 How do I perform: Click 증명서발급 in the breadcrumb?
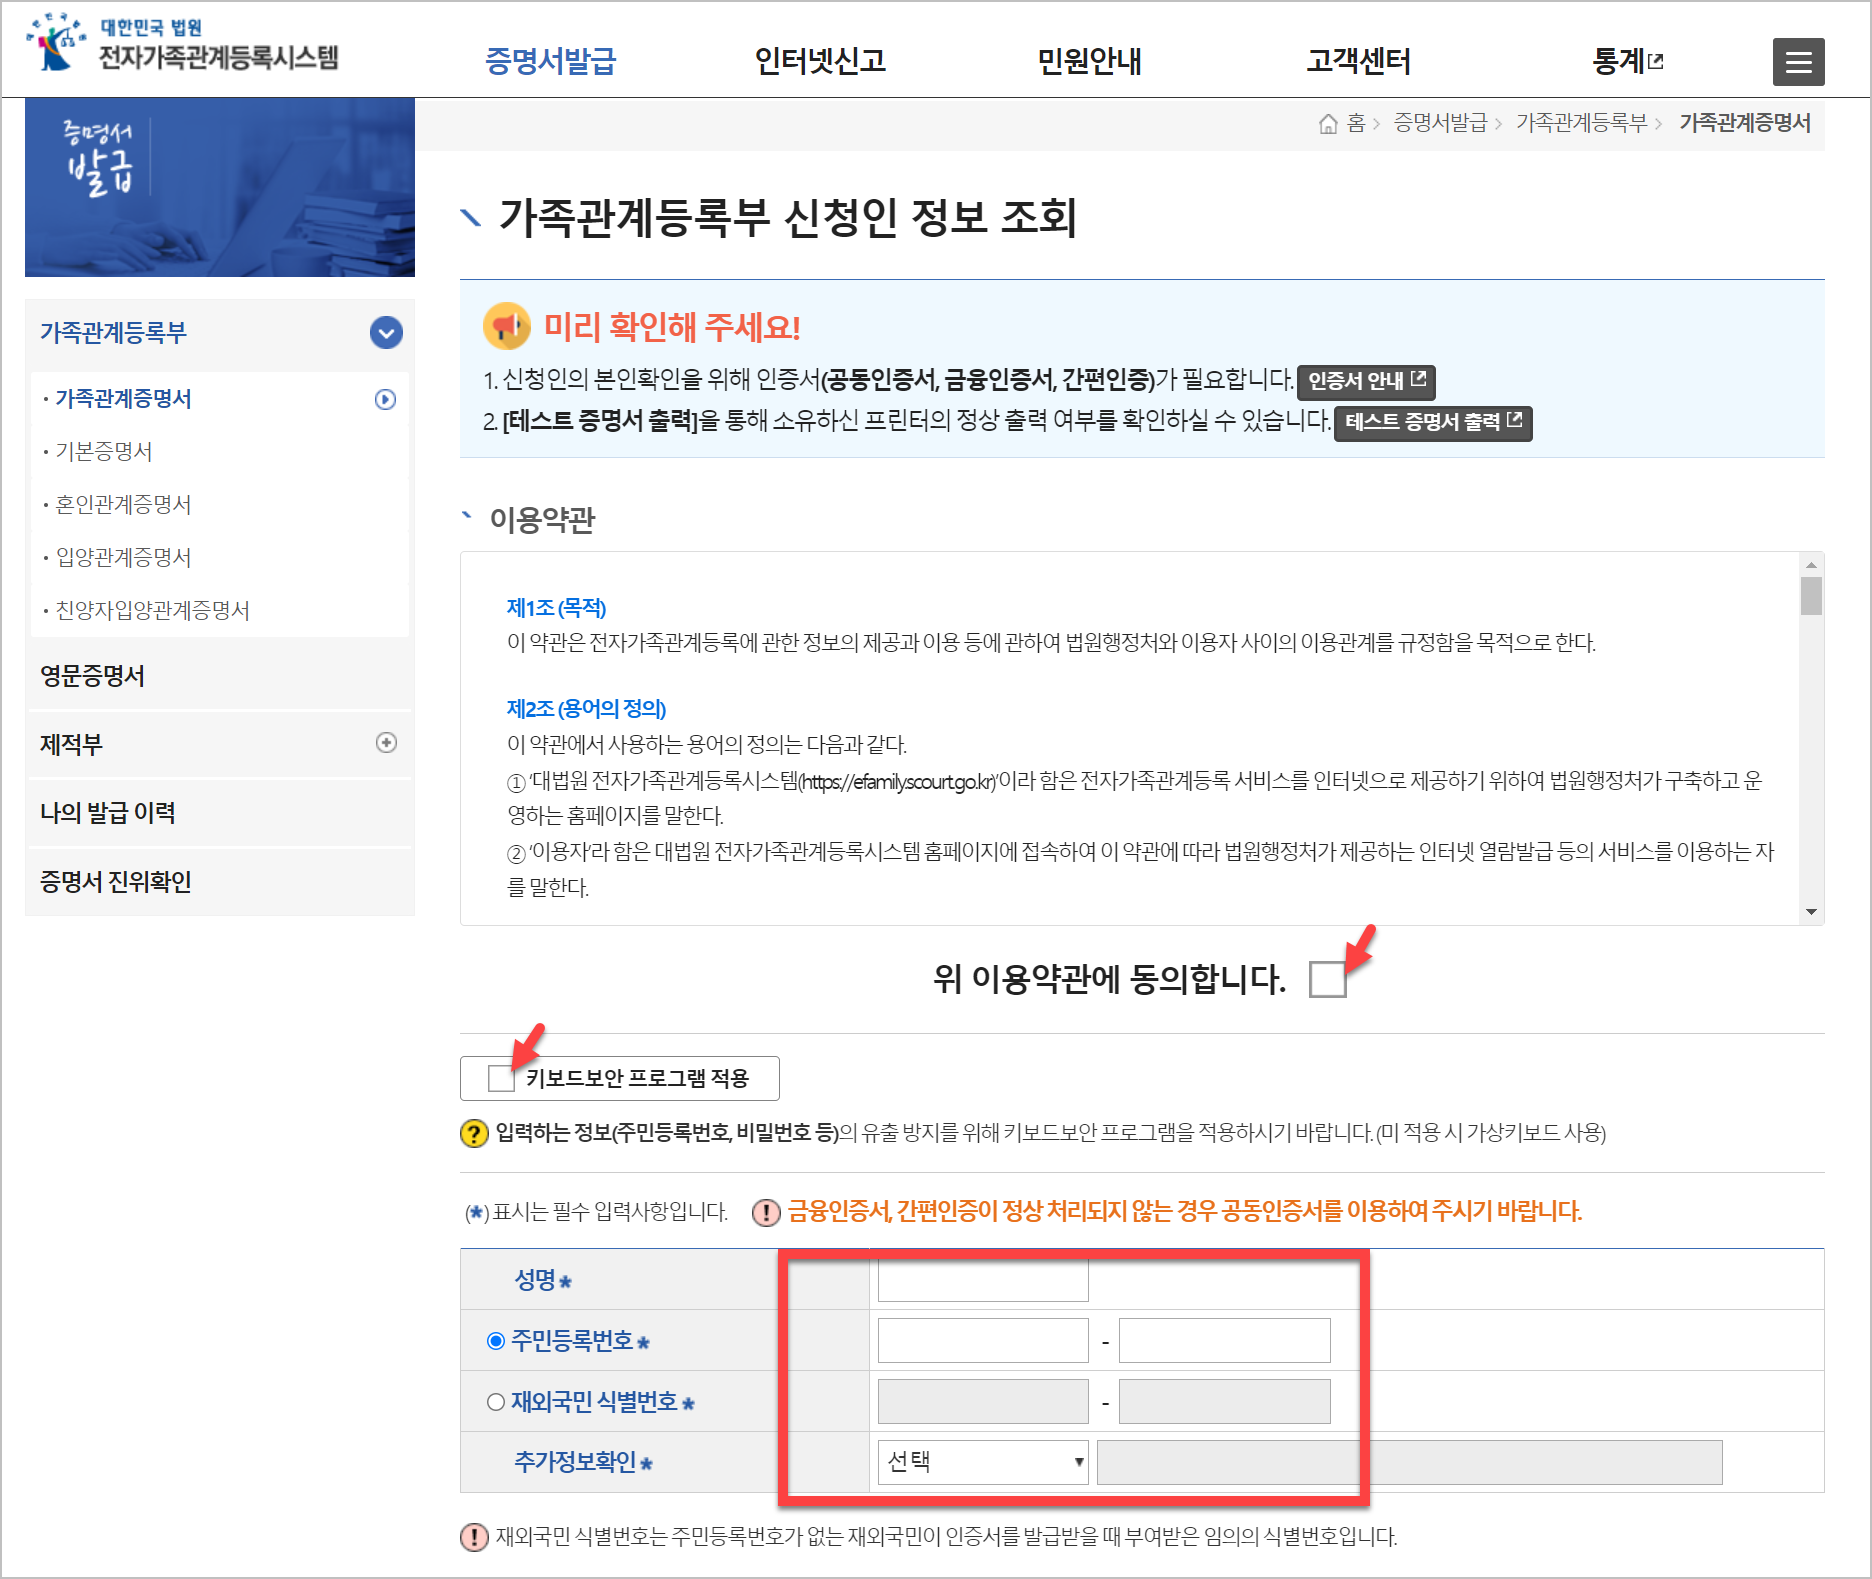[x=1440, y=123]
